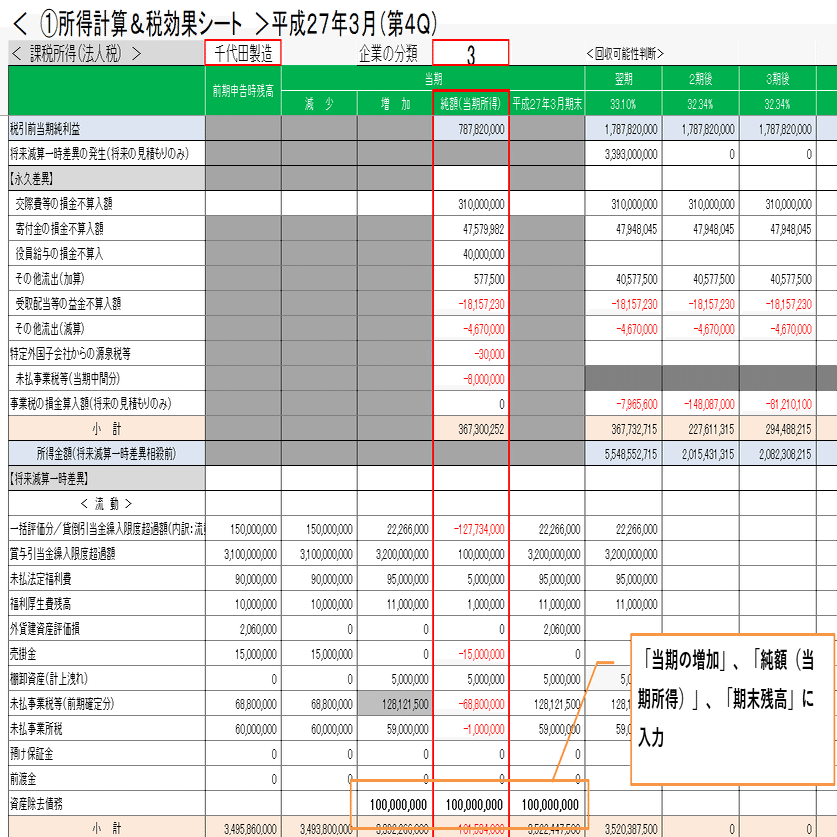Select the shaded 128,121,500 cell in 増加 column
The width and height of the screenshot is (837, 837).
[x=395, y=704]
